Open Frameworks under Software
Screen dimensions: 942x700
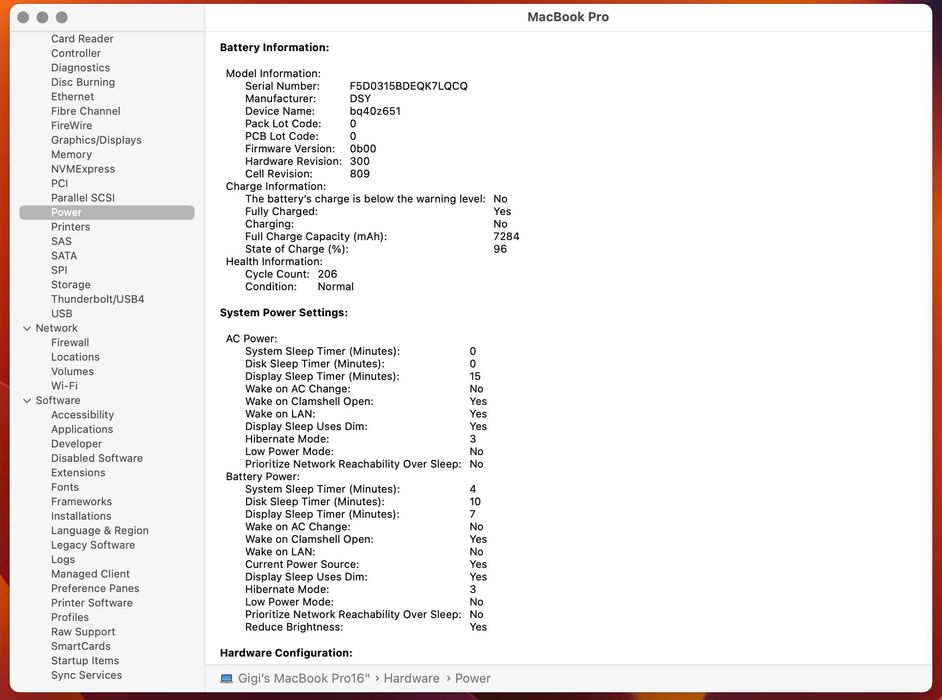tap(81, 501)
